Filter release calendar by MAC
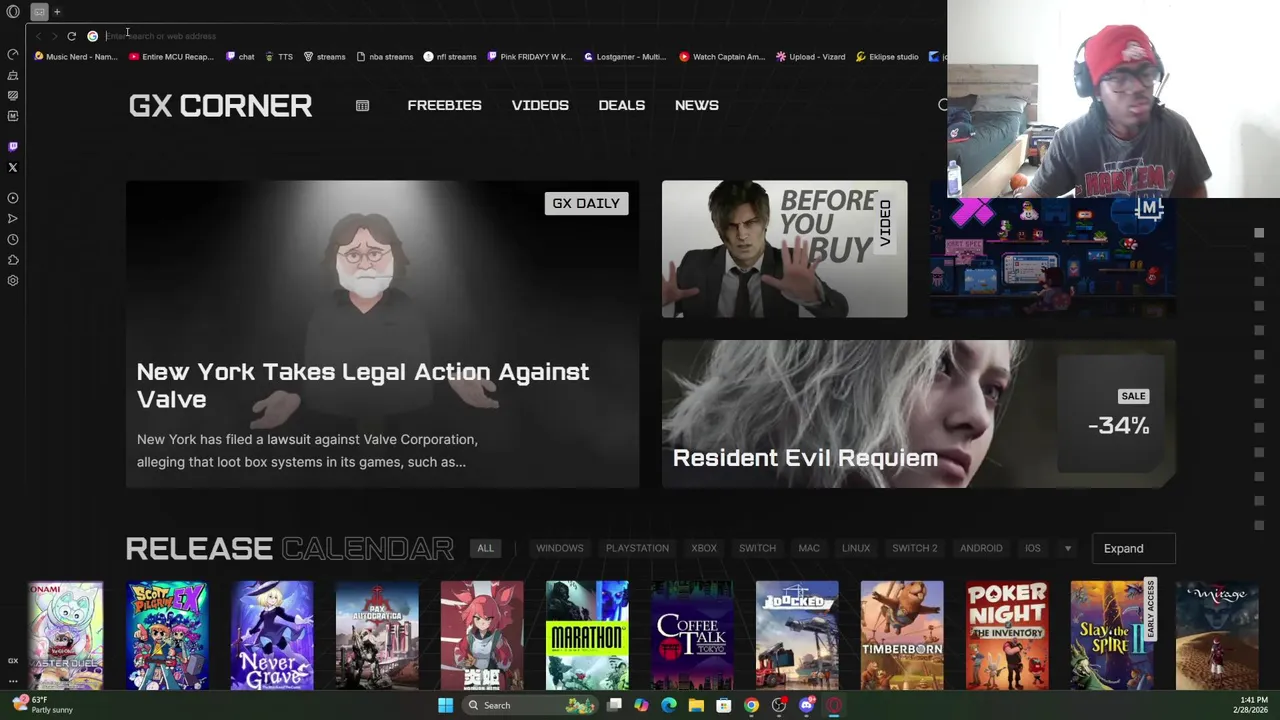 click(809, 548)
